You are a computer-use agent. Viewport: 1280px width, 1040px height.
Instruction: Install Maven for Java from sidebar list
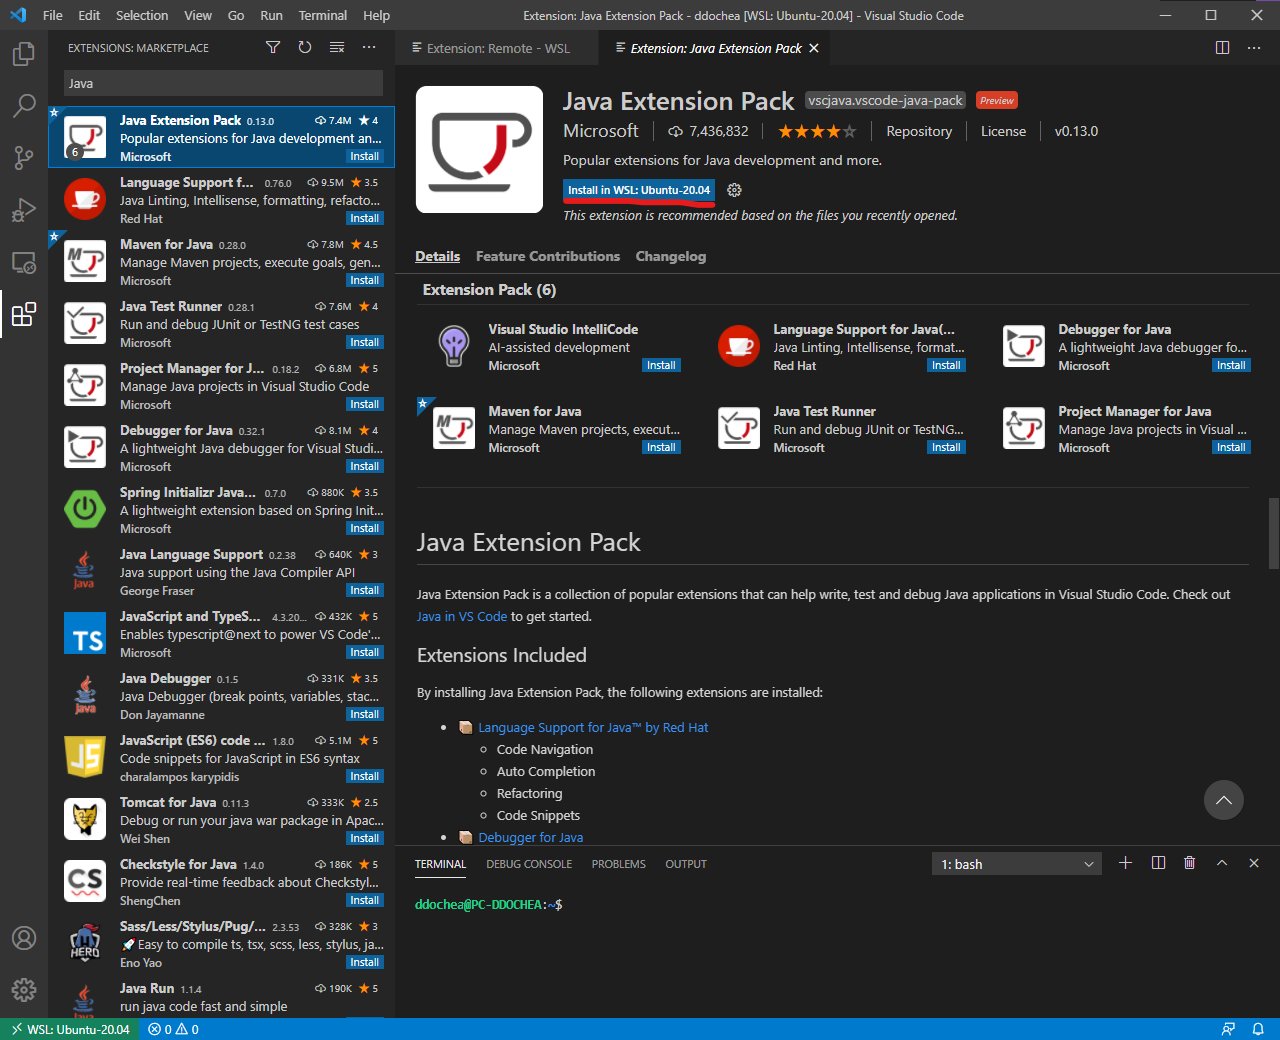[364, 281]
